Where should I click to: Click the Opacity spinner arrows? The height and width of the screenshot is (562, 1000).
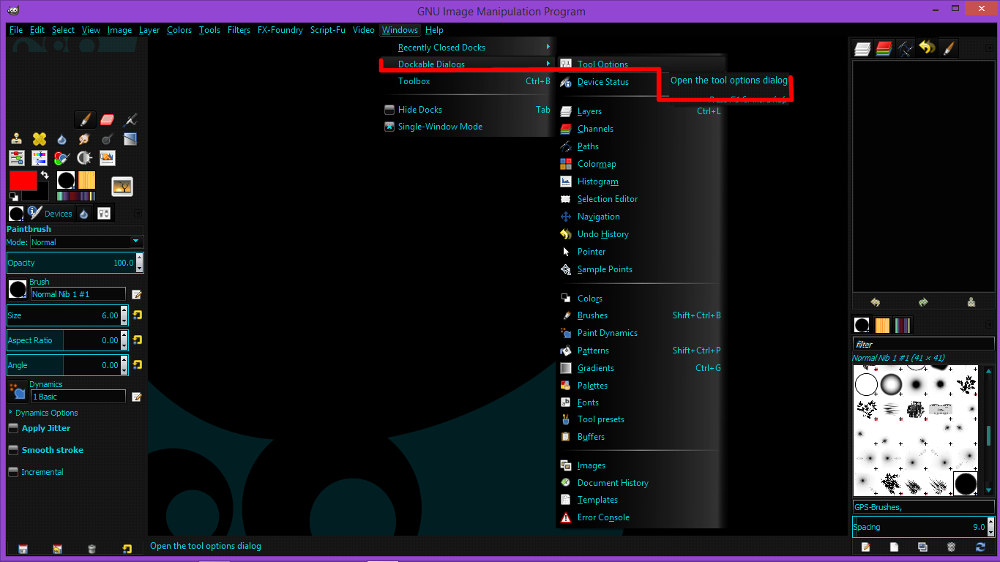click(x=140, y=263)
